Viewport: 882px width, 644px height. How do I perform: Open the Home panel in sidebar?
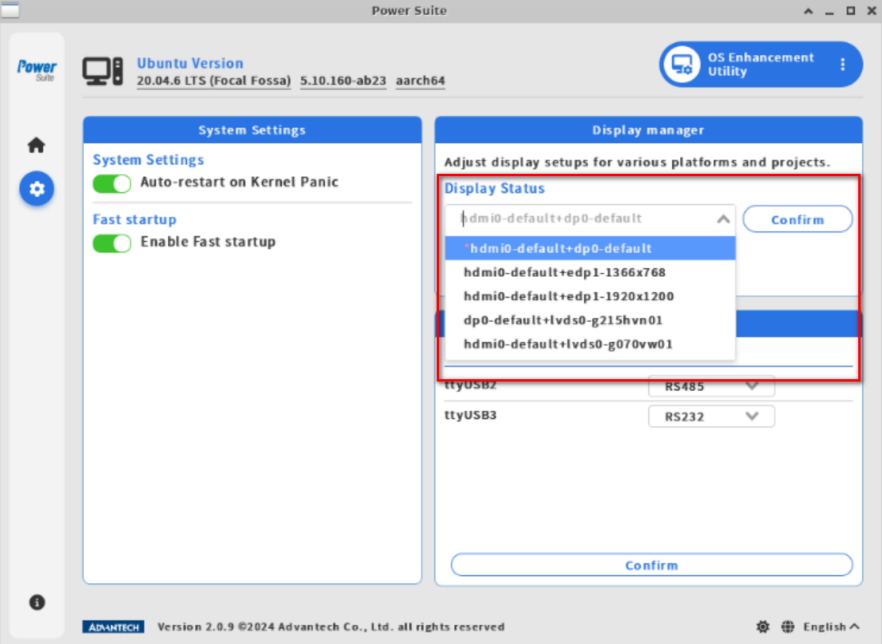pos(36,144)
